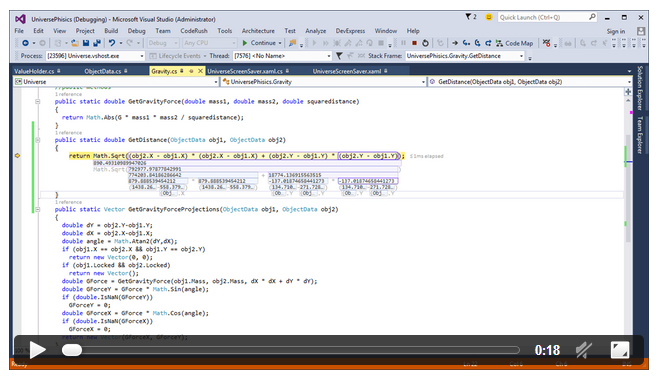
Task: Toggle Show Only Flagged Threads filter
Action: pos(339,56)
